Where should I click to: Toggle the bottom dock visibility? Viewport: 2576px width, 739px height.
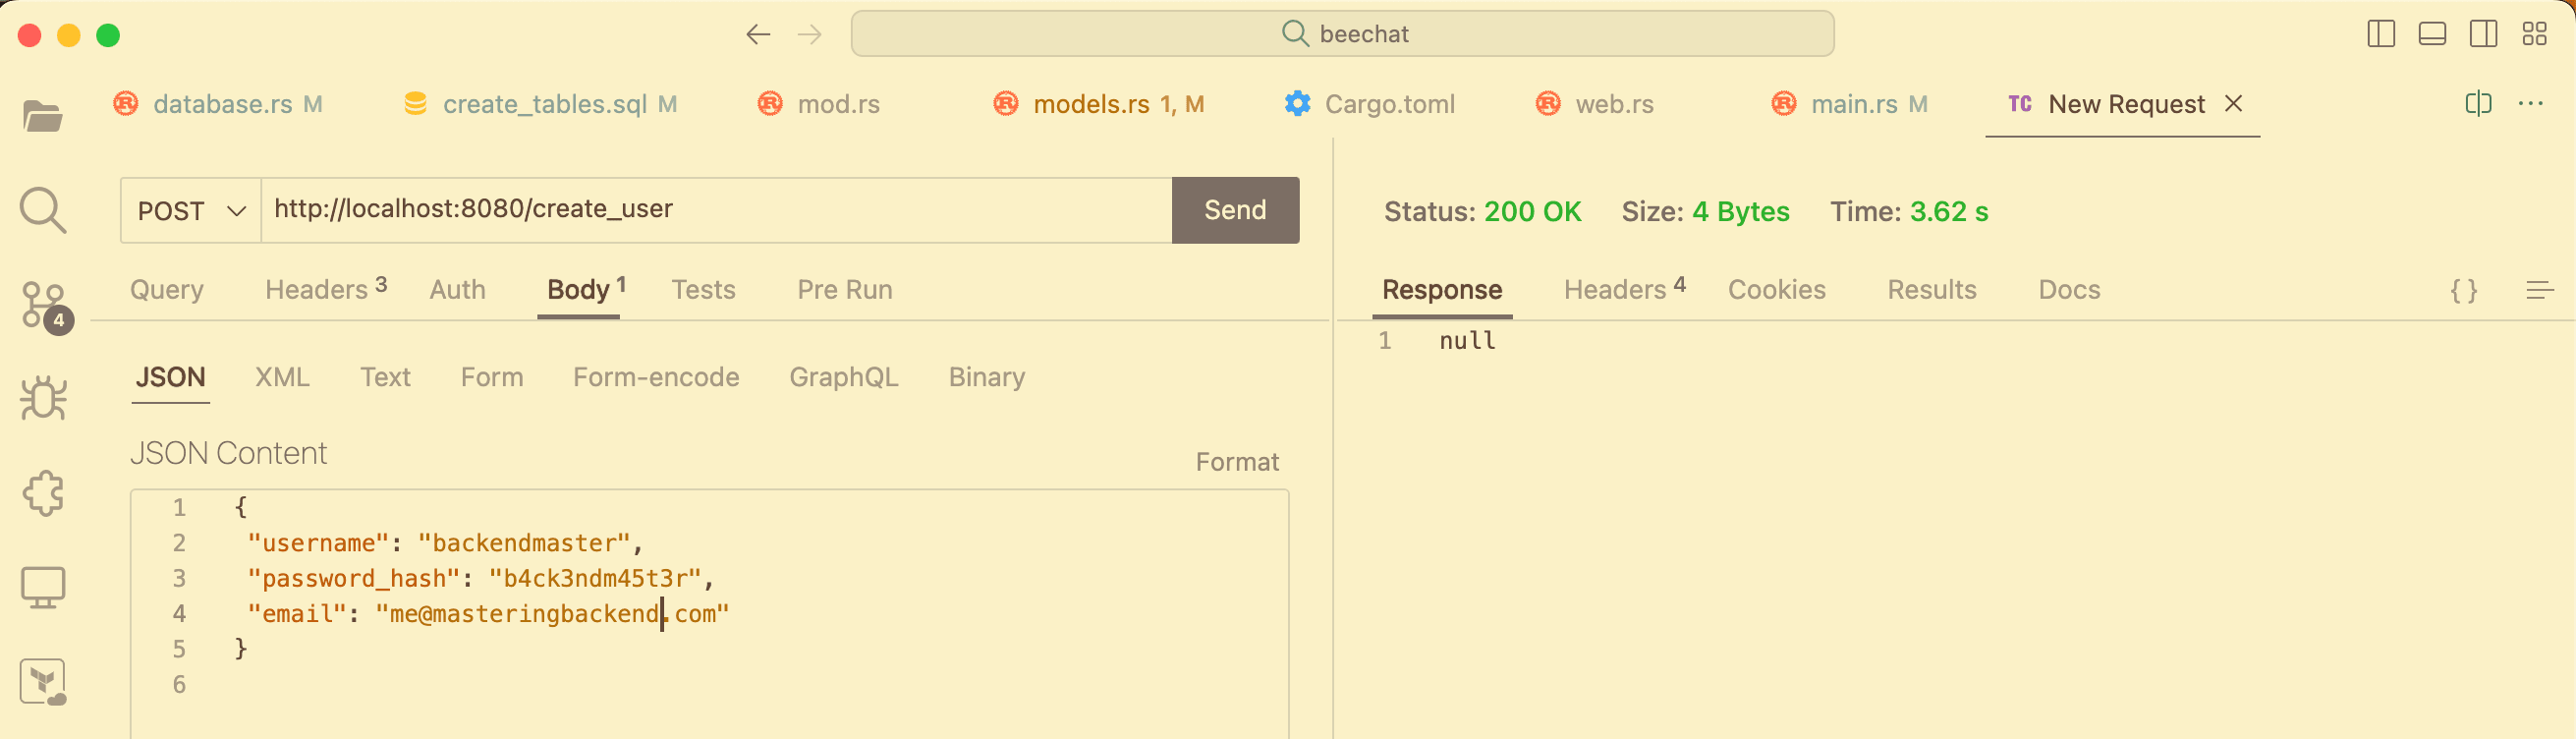click(x=2432, y=33)
